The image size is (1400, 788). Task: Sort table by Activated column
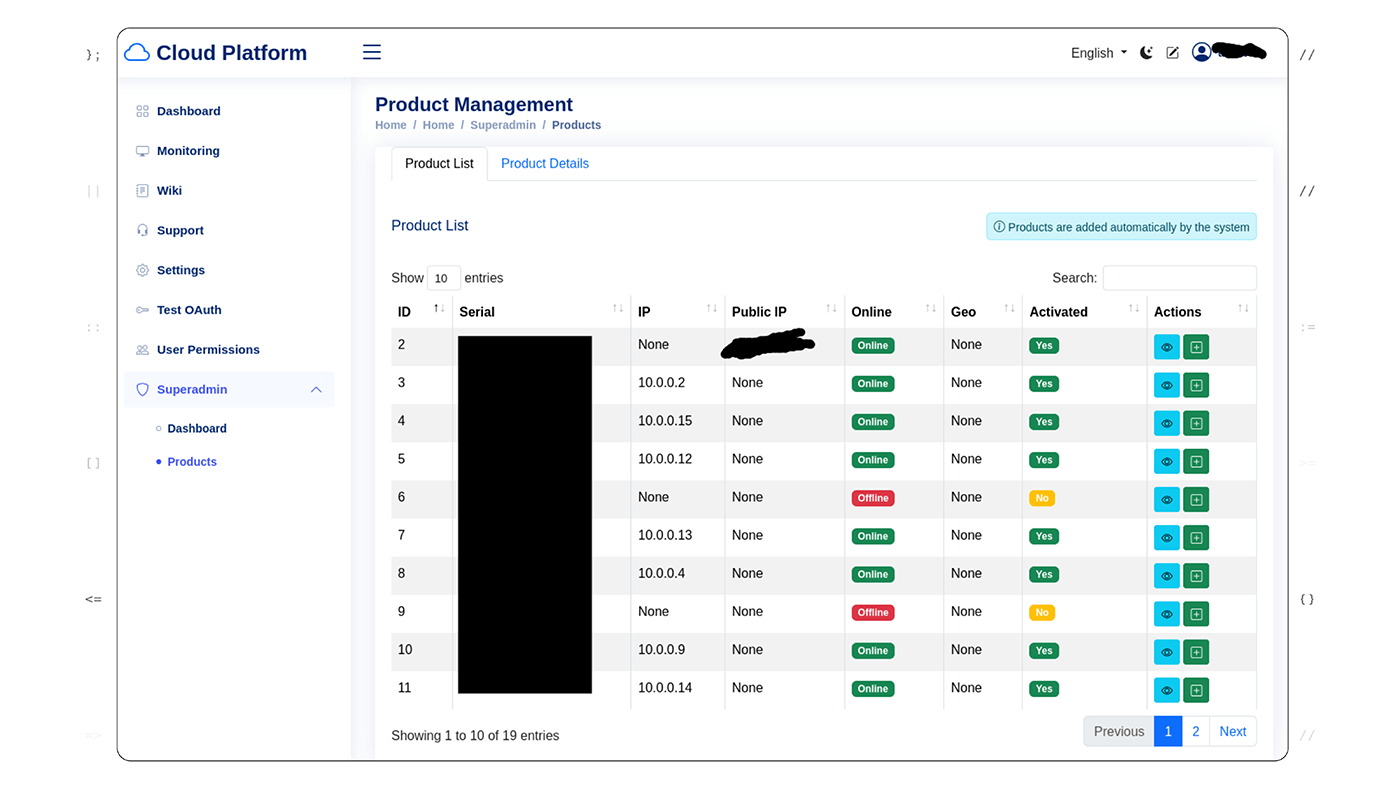[1084, 312]
